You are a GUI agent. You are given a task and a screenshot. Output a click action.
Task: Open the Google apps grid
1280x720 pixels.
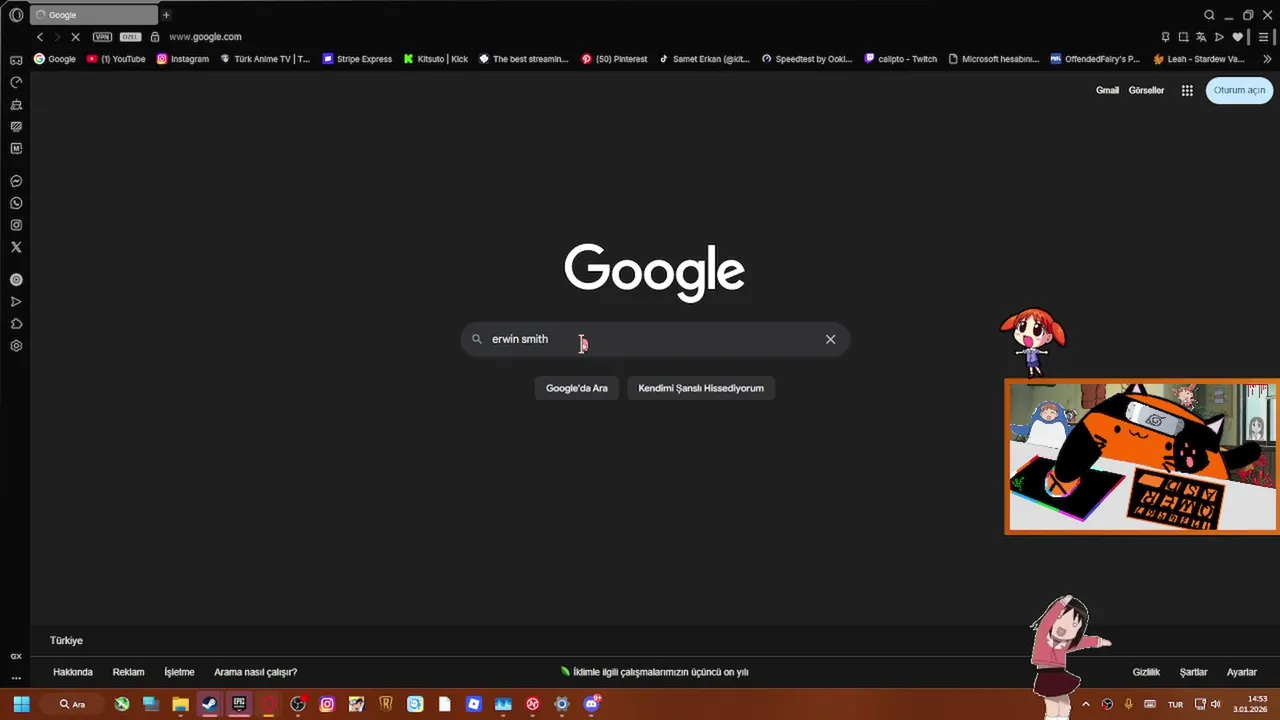click(1187, 90)
